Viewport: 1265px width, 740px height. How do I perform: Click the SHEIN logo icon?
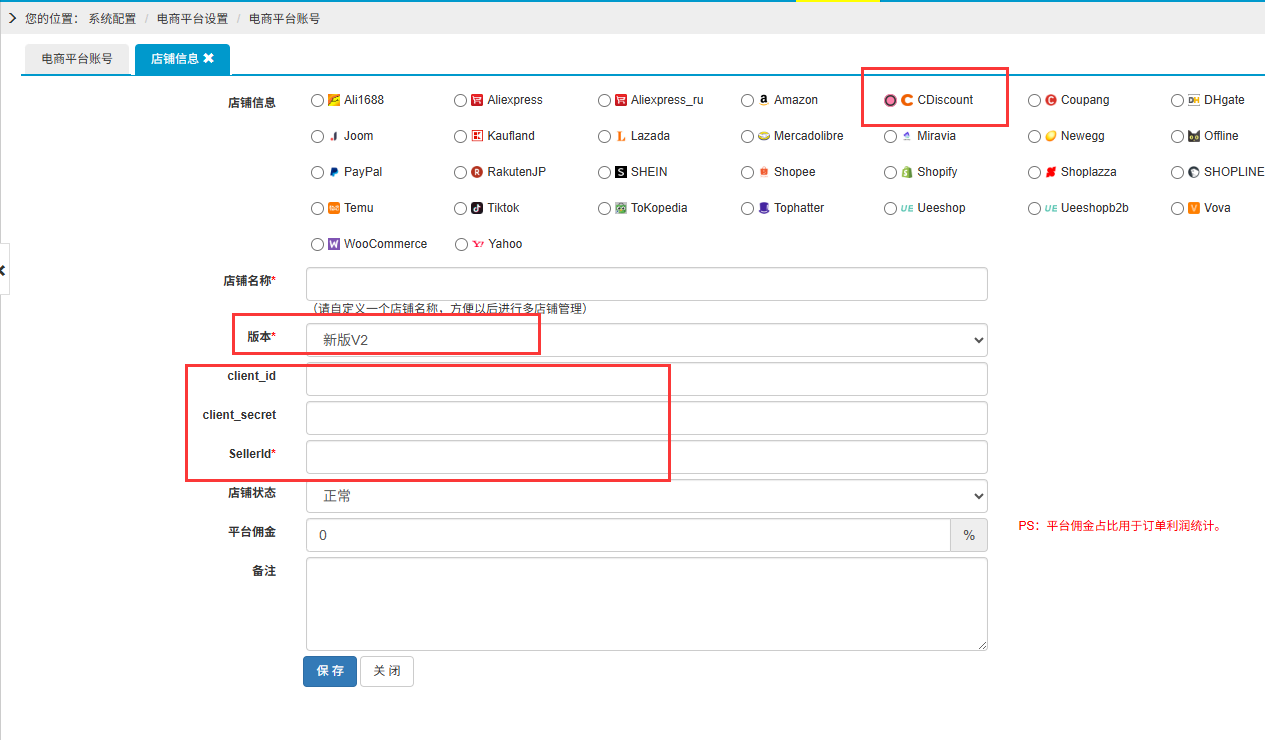click(x=621, y=172)
